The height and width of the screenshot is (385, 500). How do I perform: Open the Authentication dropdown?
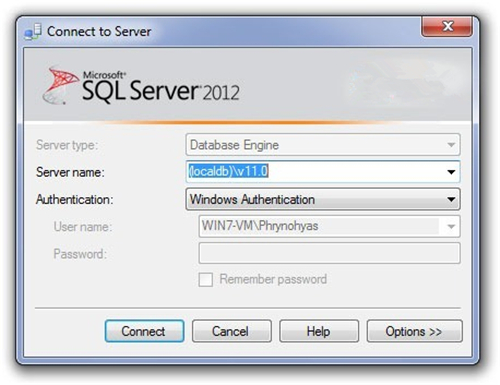click(323, 199)
